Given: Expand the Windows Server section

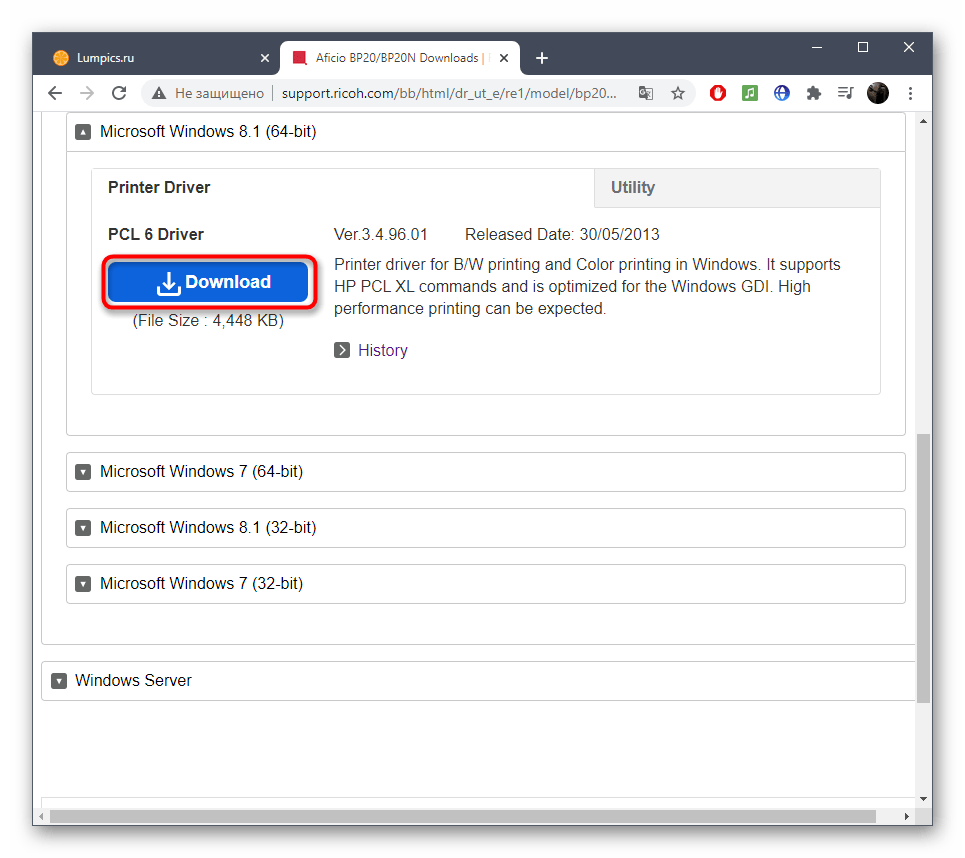Looking at the screenshot, I should click(x=478, y=681).
